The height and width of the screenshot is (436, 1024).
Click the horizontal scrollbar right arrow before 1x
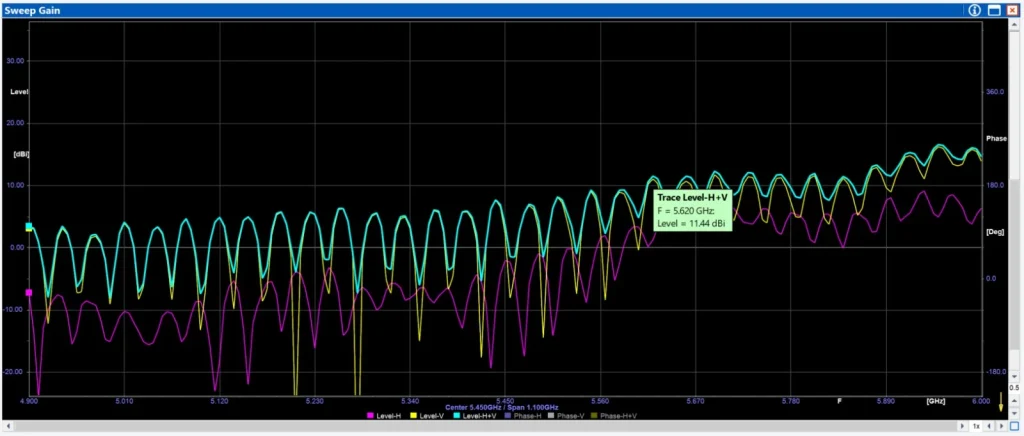pos(963,426)
